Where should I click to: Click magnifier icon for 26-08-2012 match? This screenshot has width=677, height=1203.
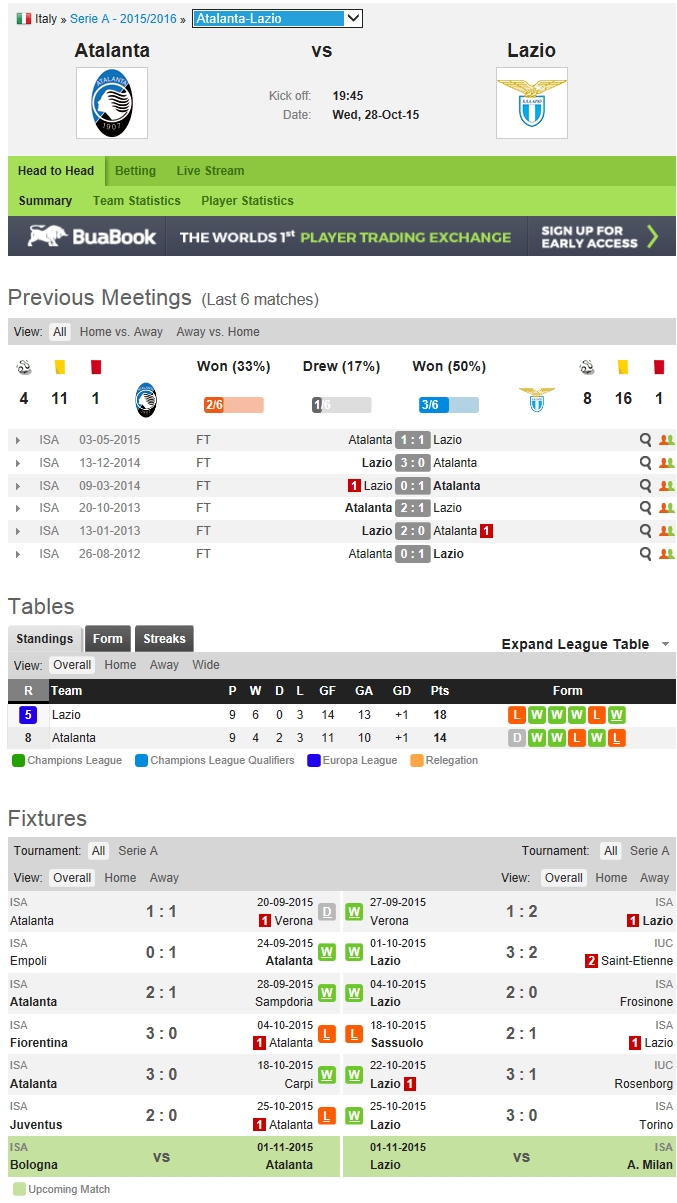click(x=647, y=554)
